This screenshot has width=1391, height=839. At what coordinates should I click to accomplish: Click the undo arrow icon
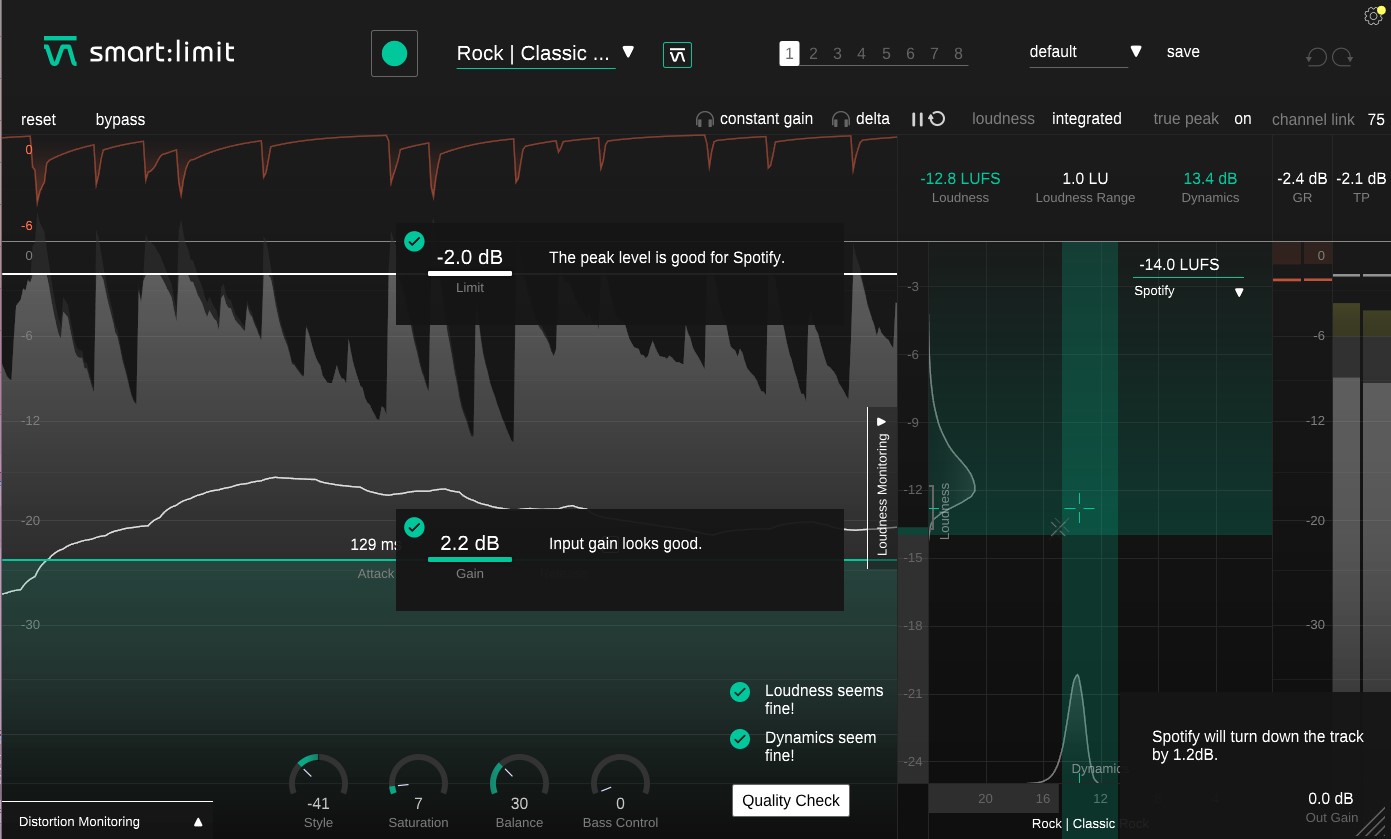point(1316,57)
